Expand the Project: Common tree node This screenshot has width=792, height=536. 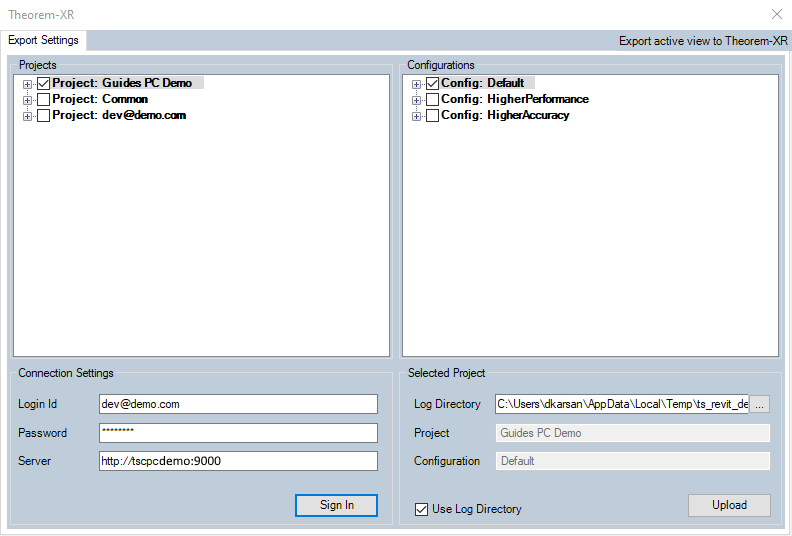[x=28, y=100]
